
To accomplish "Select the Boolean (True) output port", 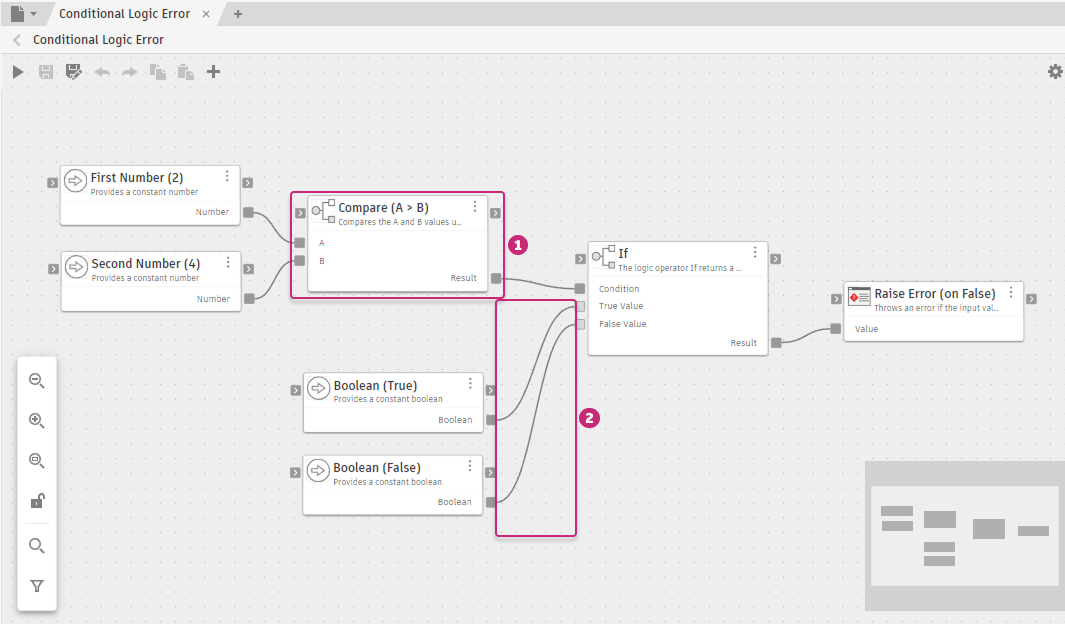I will [491, 420].
